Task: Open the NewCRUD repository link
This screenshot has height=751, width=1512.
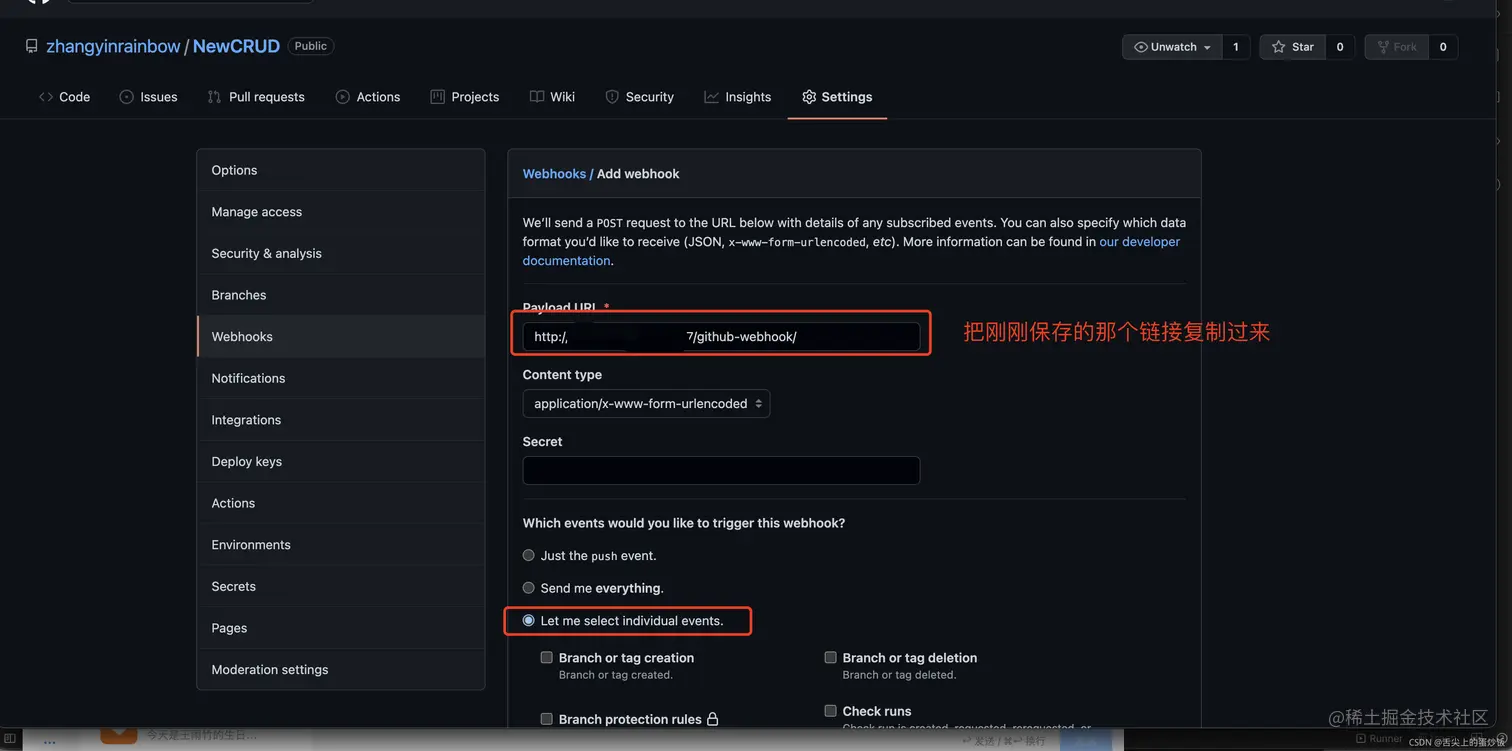Action: pos(236,46)
